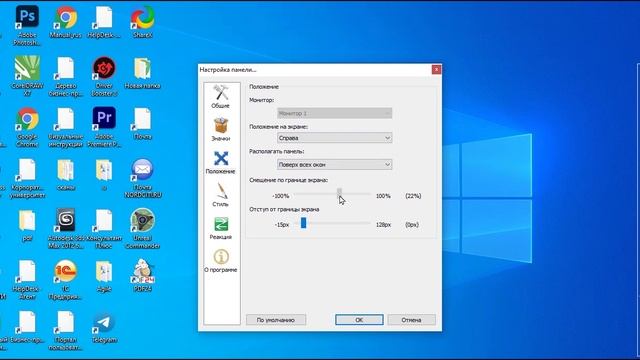
Task: Open the Располагать панель dropdown
Action: tap(335, 164)
